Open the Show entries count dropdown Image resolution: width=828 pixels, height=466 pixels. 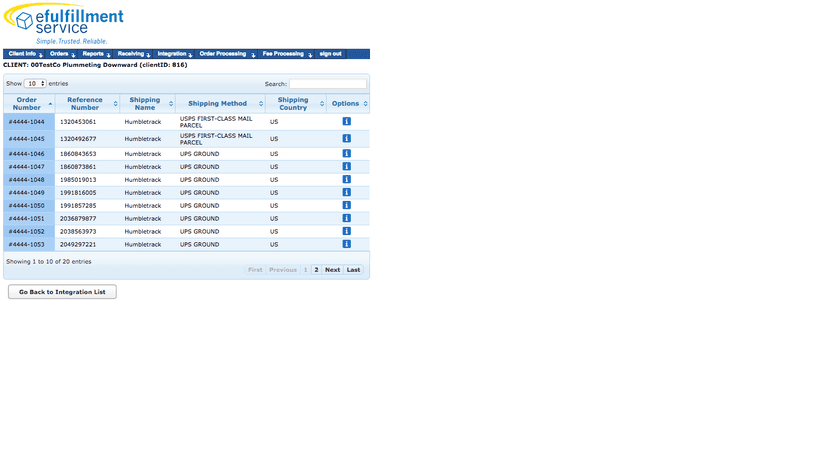[35, 83]
